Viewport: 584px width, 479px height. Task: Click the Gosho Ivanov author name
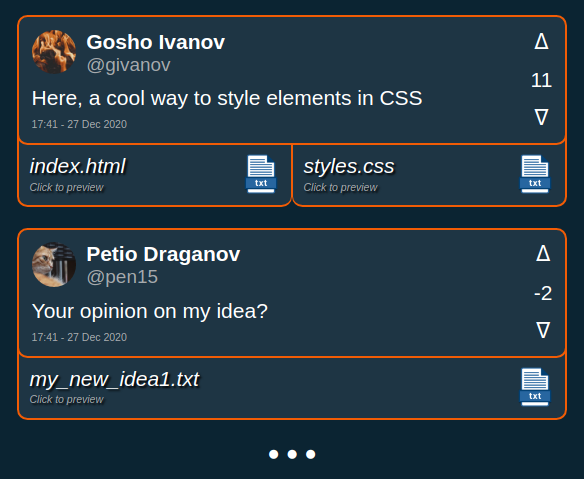coord(156,42)
